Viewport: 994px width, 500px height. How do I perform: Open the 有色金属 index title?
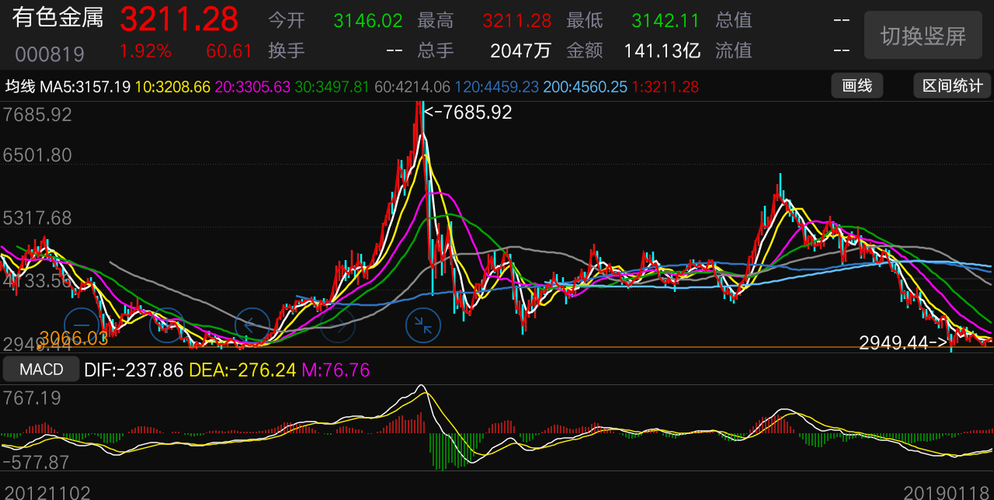(x=57, y=17)
